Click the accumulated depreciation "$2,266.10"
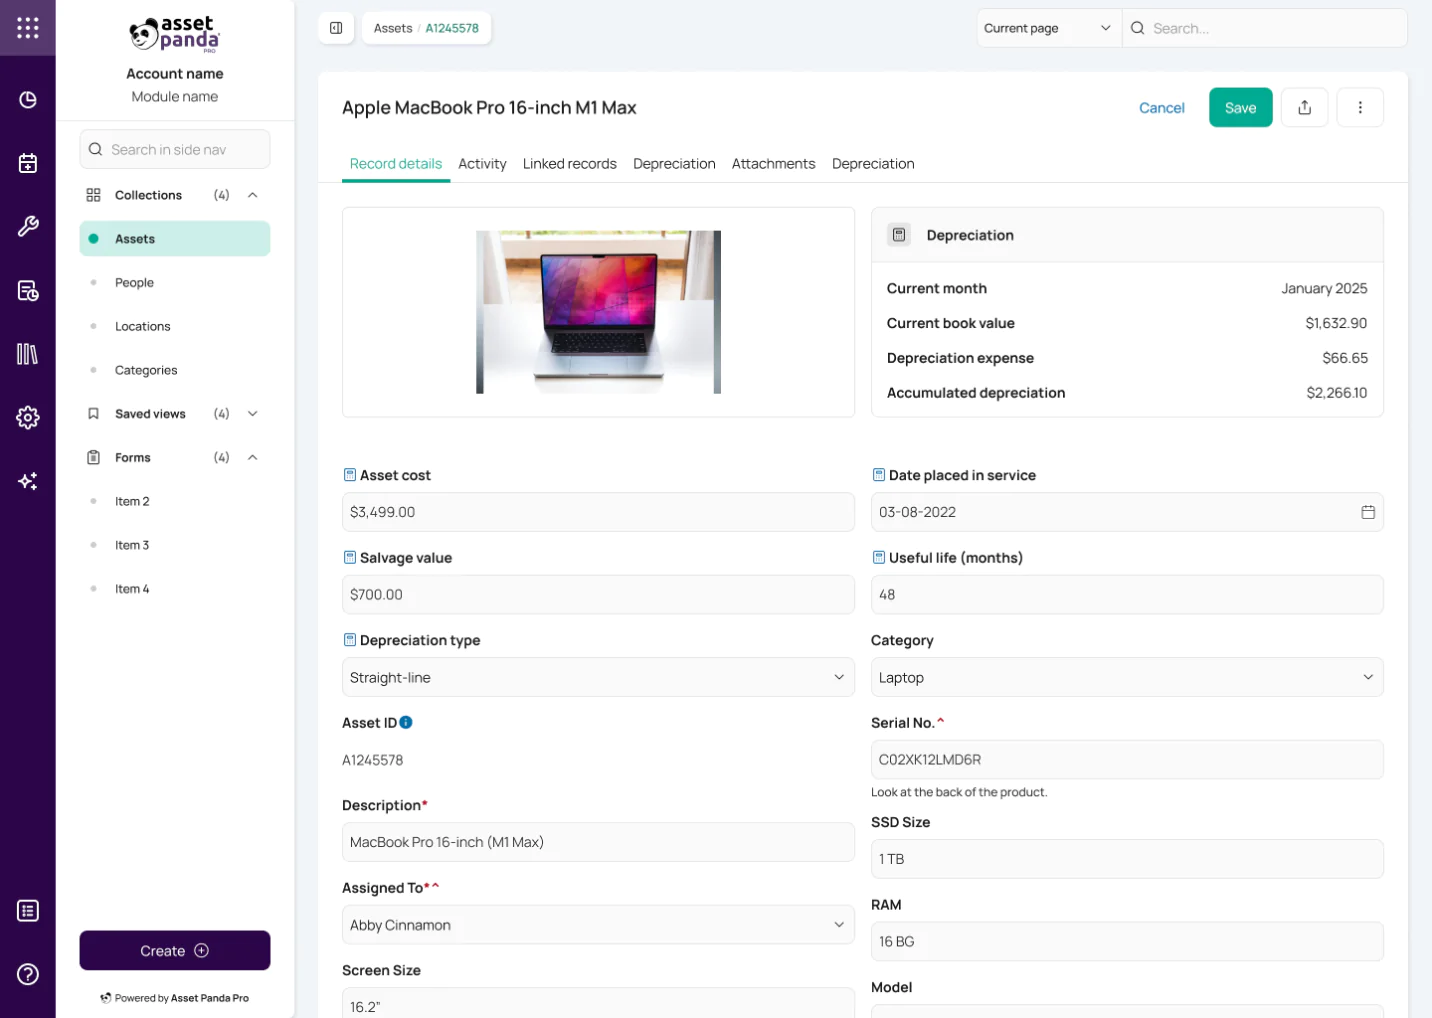This screenshot has height=1018, width=1432. pos(1337,393)
